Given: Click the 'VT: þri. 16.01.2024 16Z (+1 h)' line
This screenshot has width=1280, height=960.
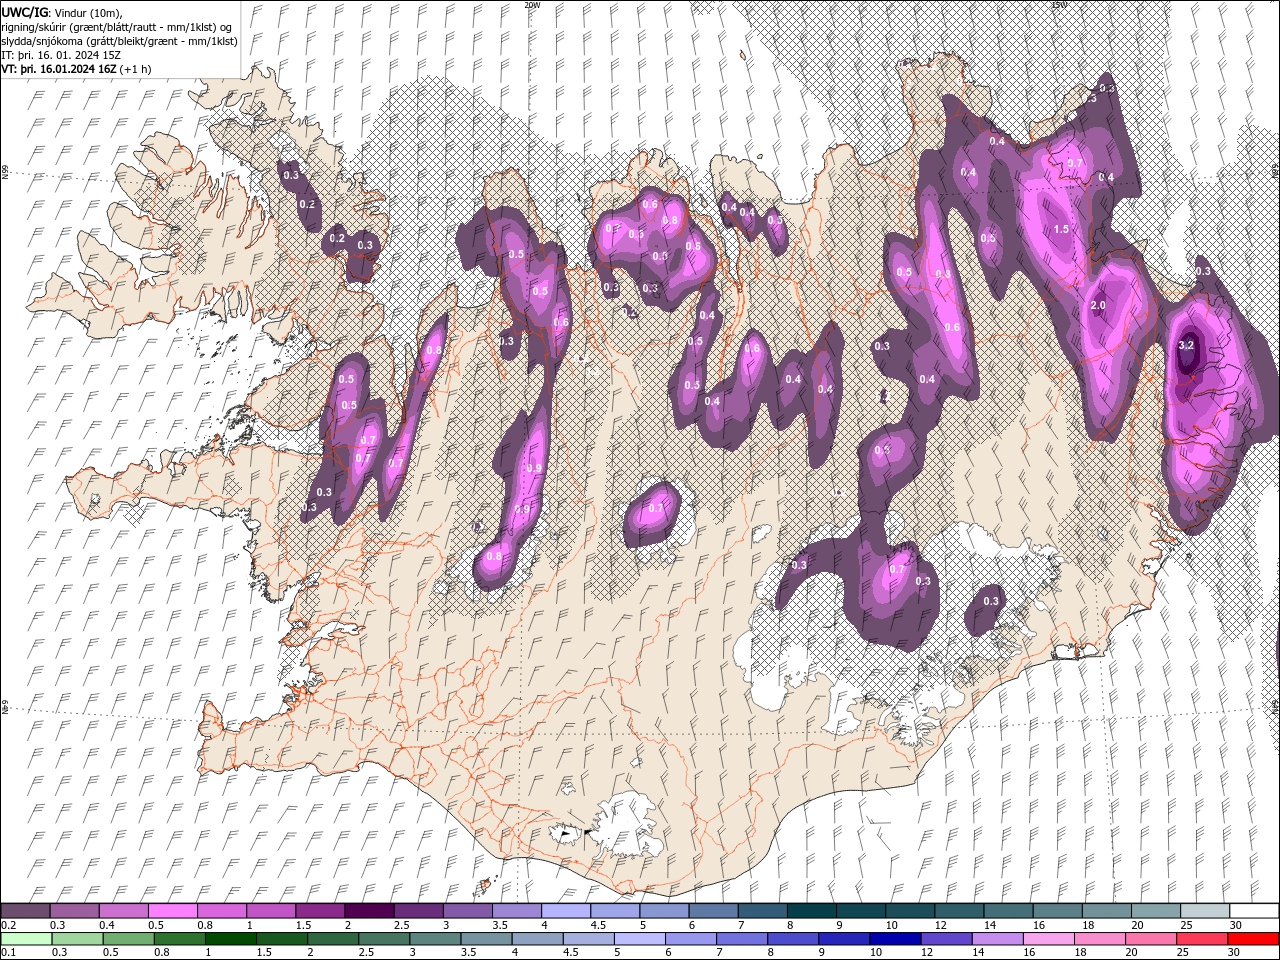Looking at the screenshot, I should click(x=77, y=69).
